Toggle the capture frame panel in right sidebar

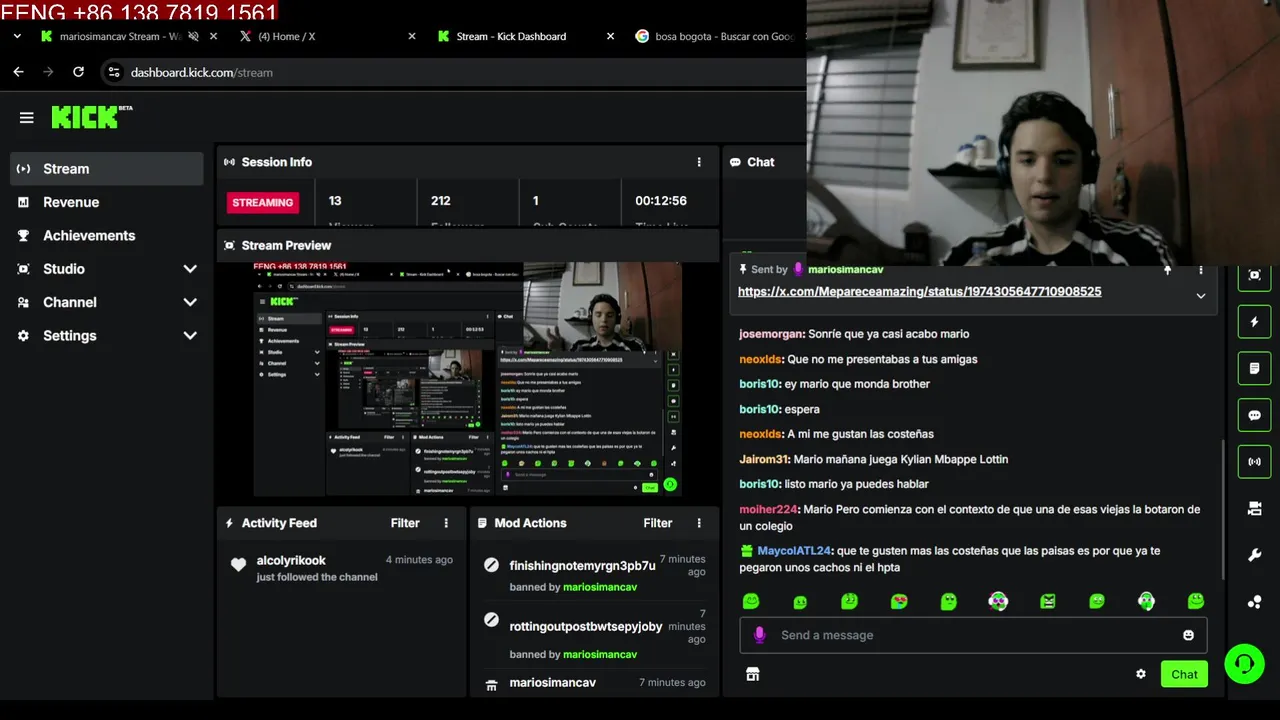coord(1255,275)
